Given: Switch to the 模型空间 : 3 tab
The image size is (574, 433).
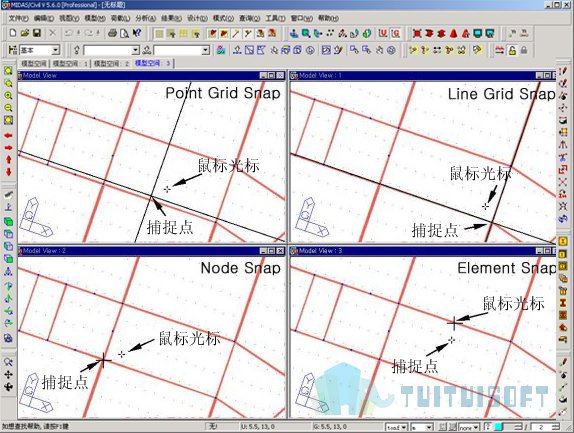Looking at the screenshot, I should [x=153, y=63].
